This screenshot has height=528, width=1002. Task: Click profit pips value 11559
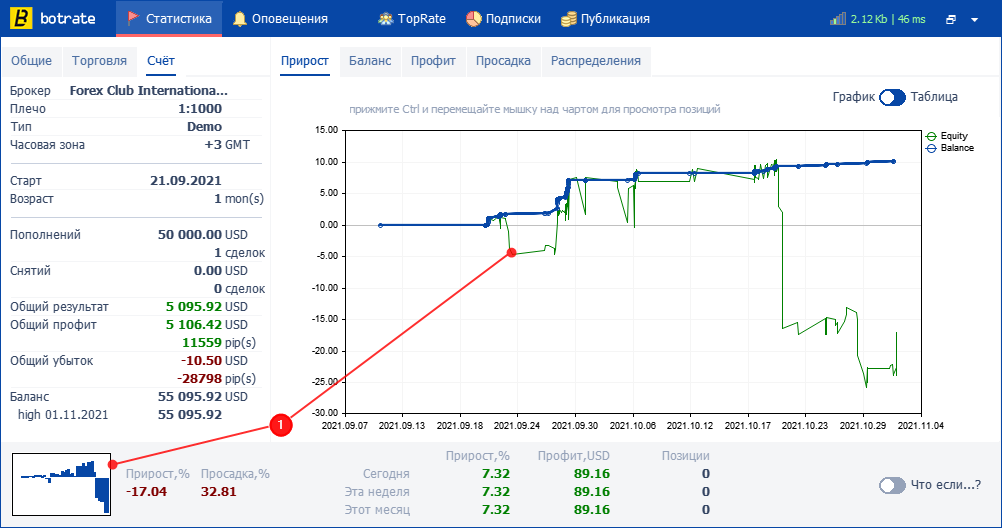click(202, 343)
